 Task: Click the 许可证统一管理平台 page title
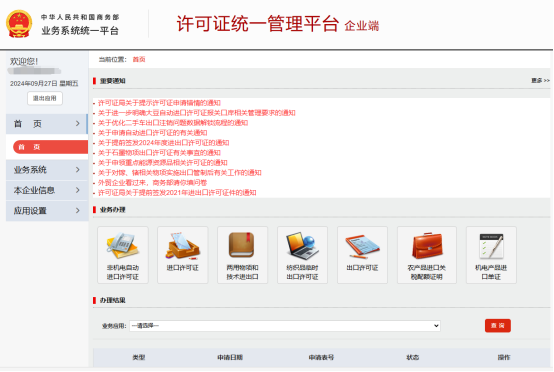point(258,24)
